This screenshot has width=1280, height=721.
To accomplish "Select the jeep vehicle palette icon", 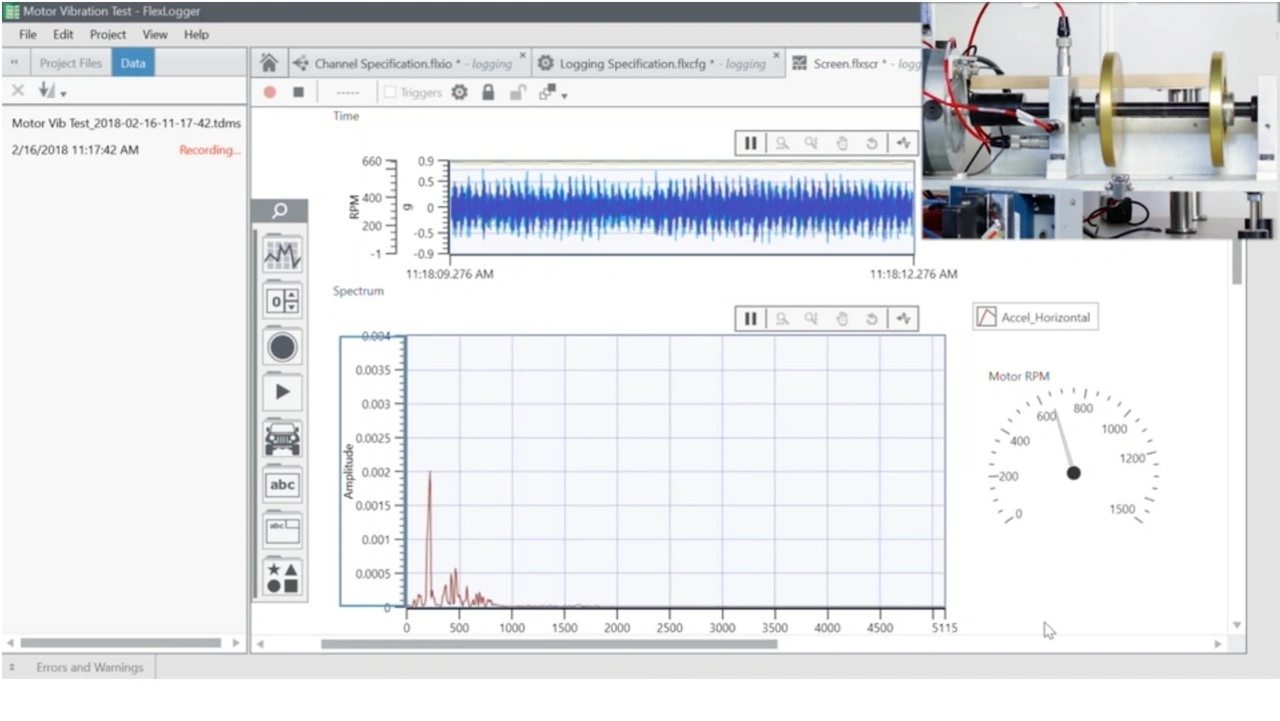I will point(282,438).
